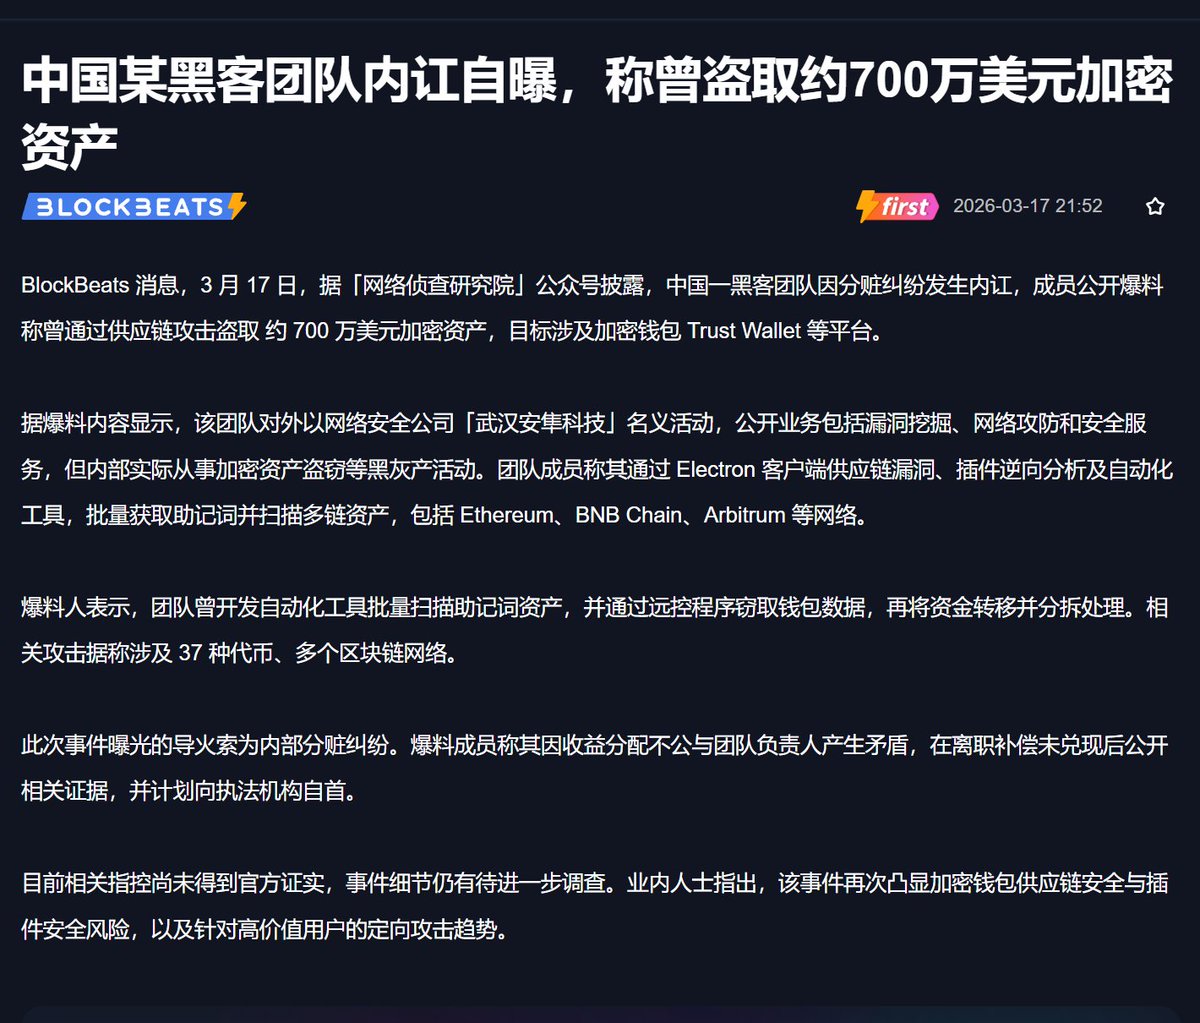1200x1023 pixels.
Task: Click the word 'Arbitrum'
Action: pyautogui.click(x=744, y=515)
